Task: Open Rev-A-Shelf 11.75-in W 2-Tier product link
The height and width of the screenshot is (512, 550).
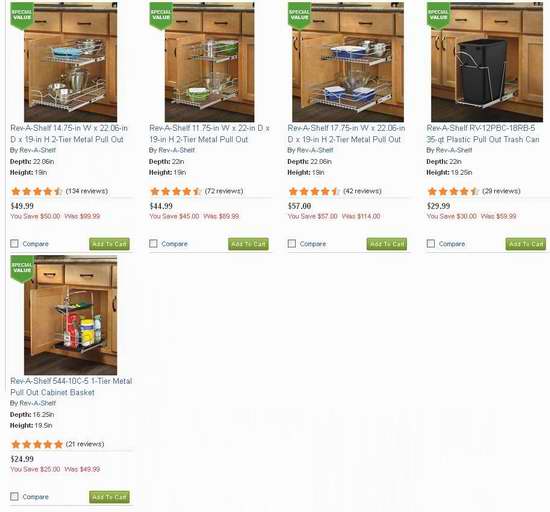Action: [209, 134]
